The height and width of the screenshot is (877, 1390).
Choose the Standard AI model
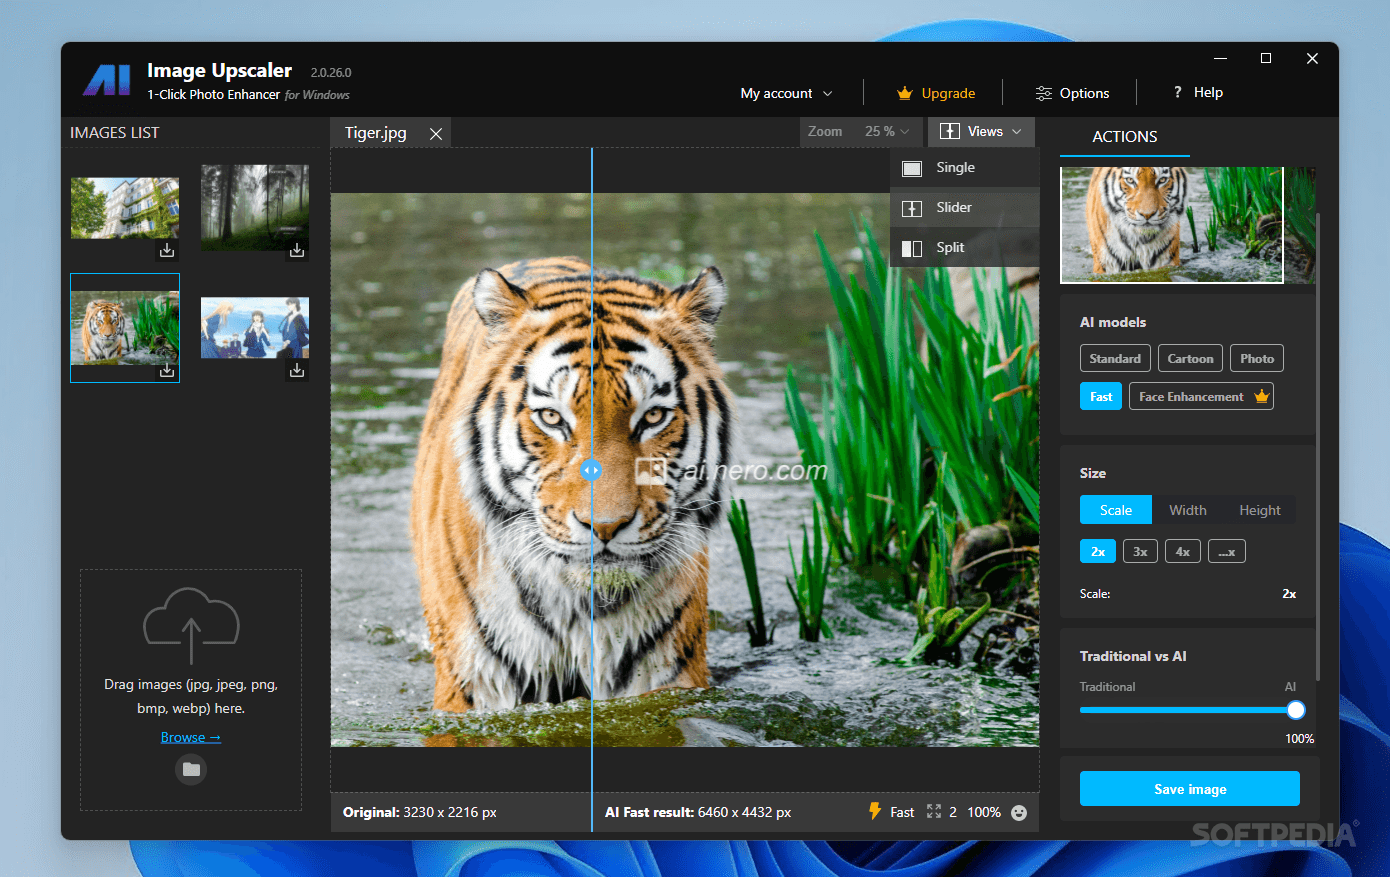(x=1115, y=358)
